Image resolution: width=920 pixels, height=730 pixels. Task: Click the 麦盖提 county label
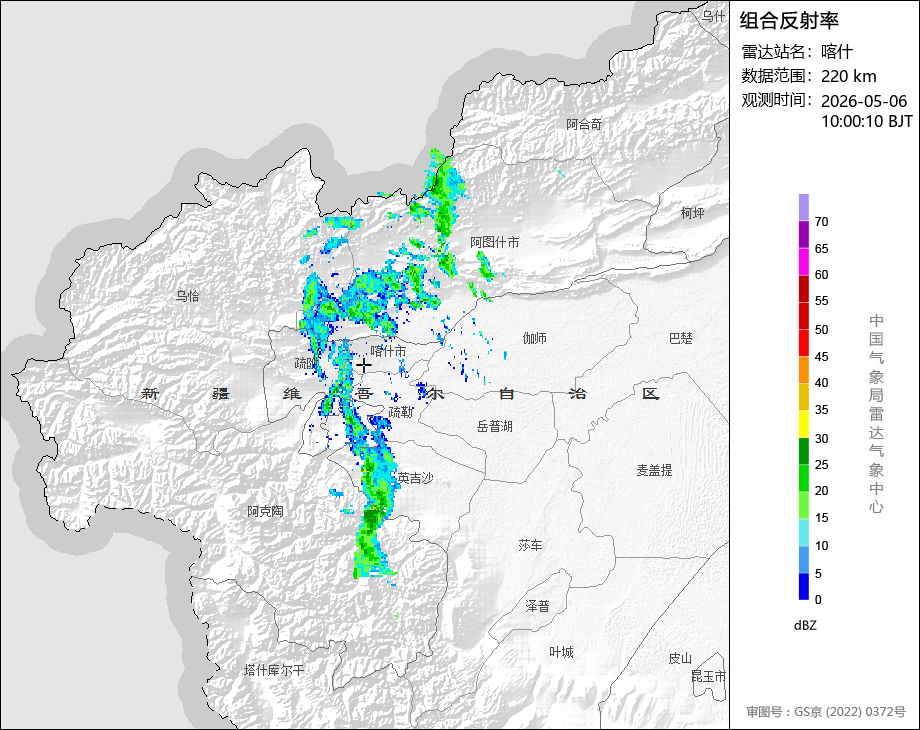(x=654, y=470)
